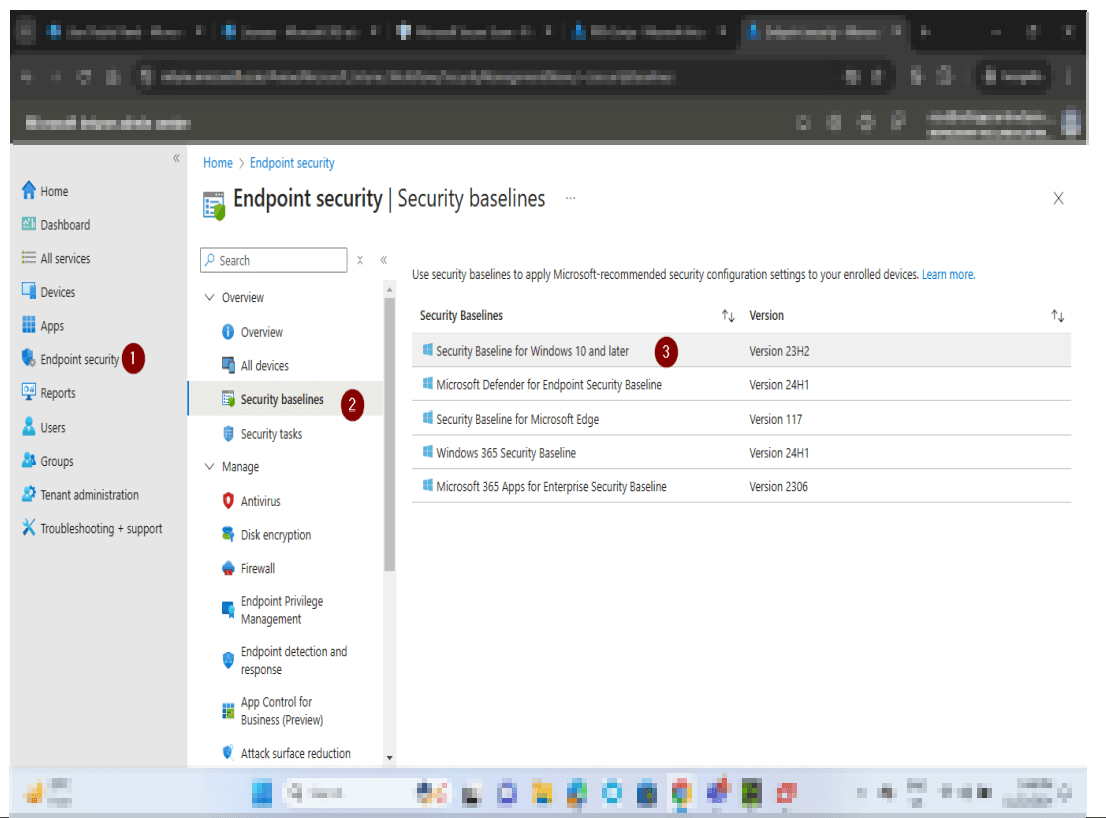Screen dimensions: 1106x818
Task: Collapse the Manage section group
Action: click(x=209, y=467)
